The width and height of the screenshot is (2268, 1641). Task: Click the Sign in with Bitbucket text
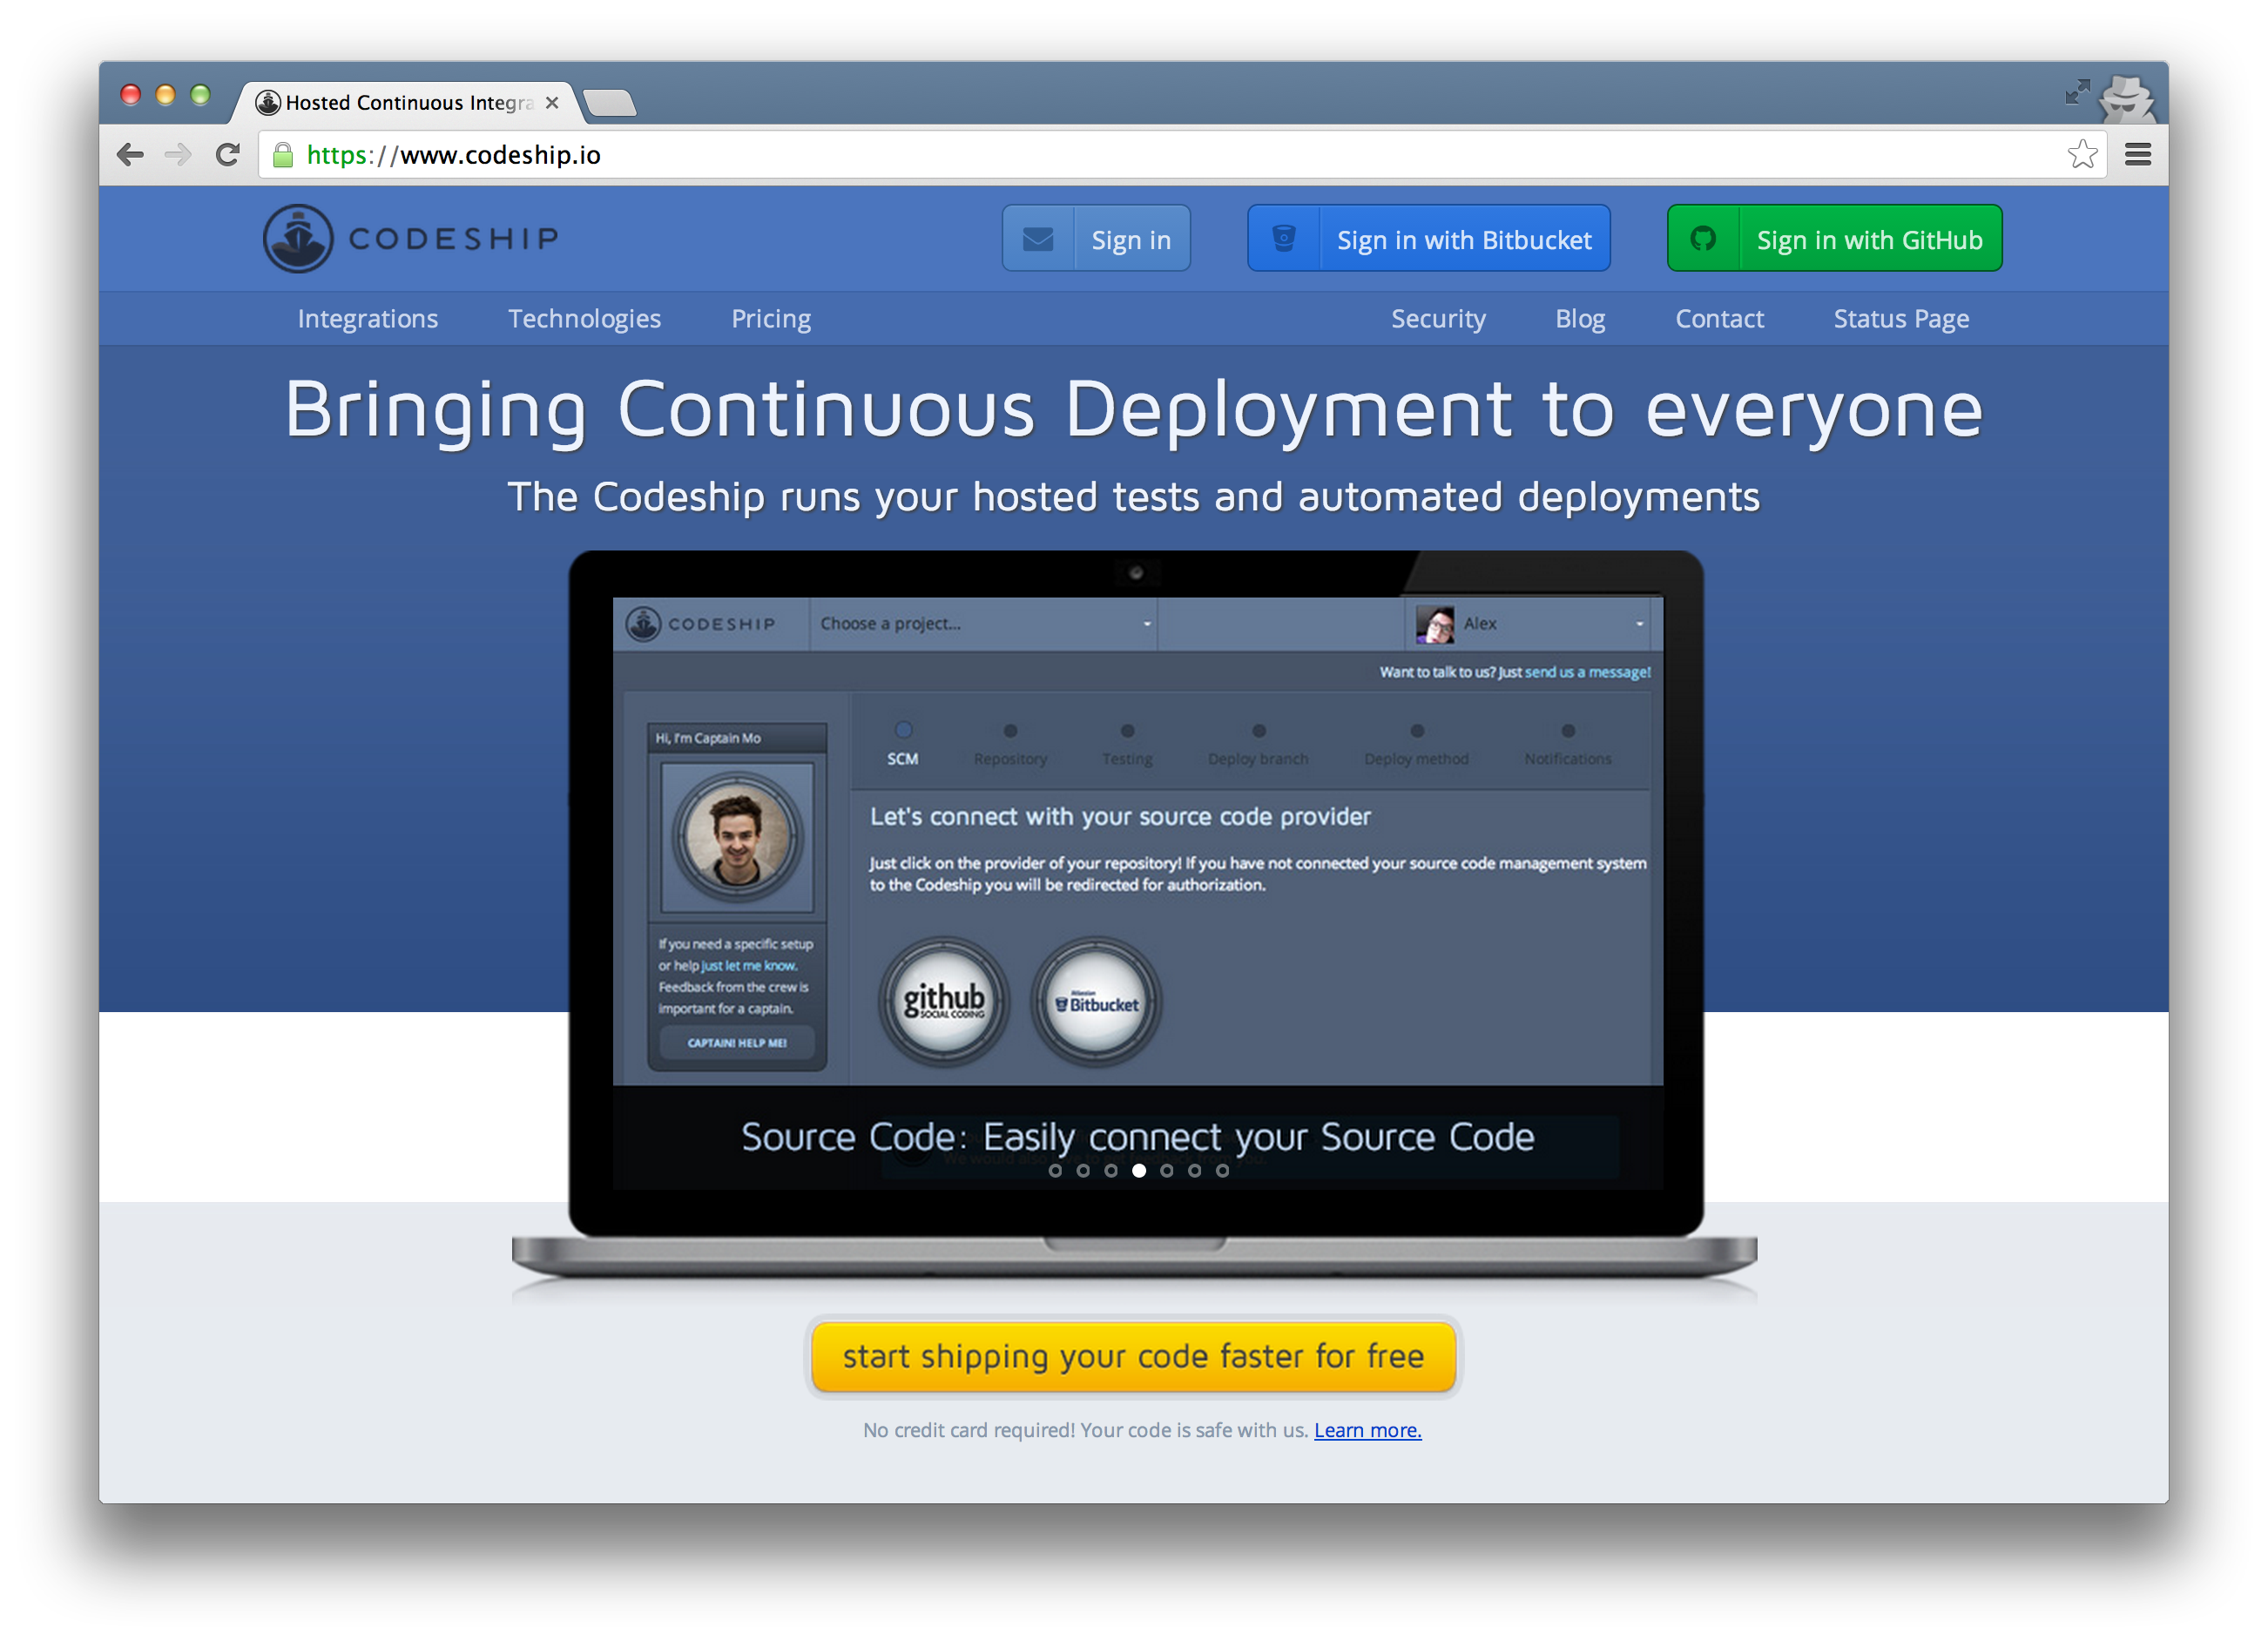click(x=1464, y=240)
